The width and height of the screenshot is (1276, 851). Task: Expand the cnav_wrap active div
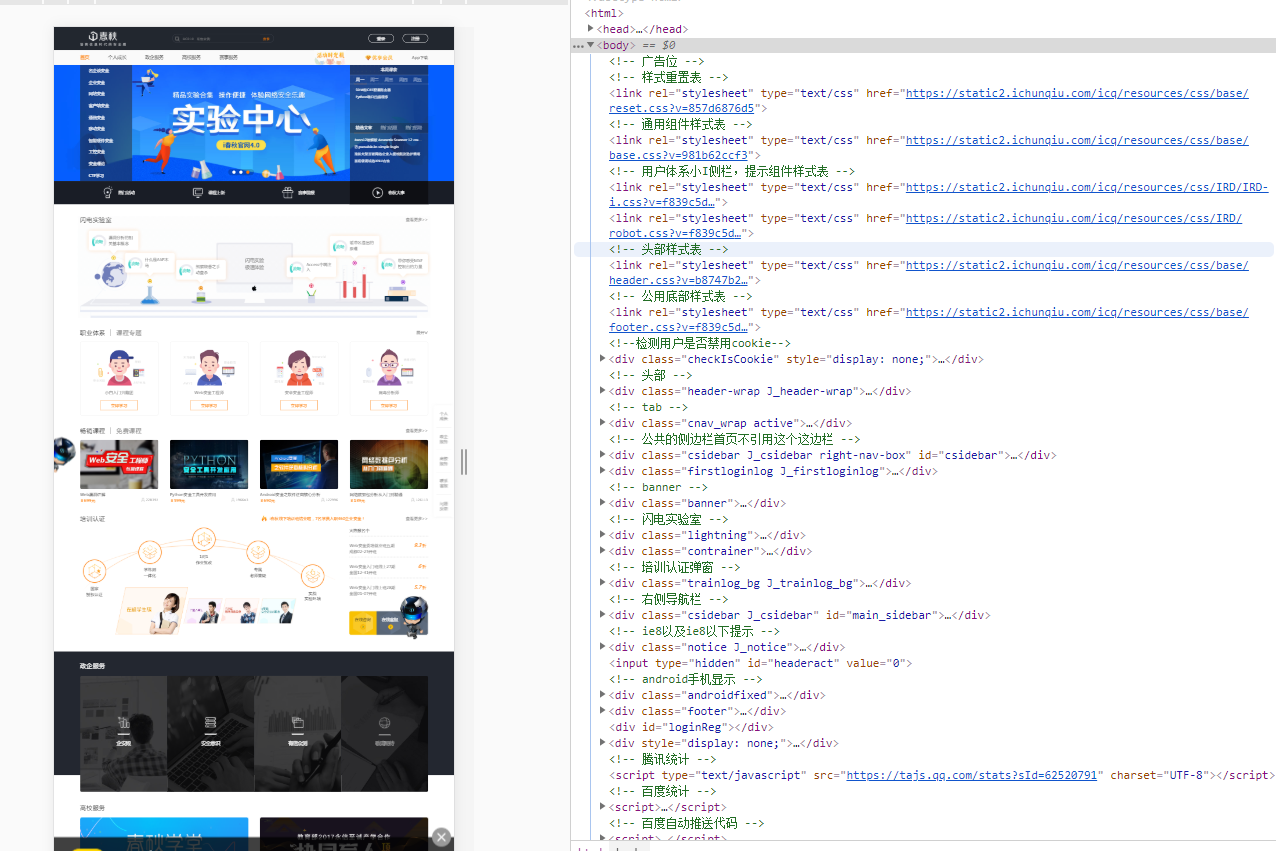602,423
